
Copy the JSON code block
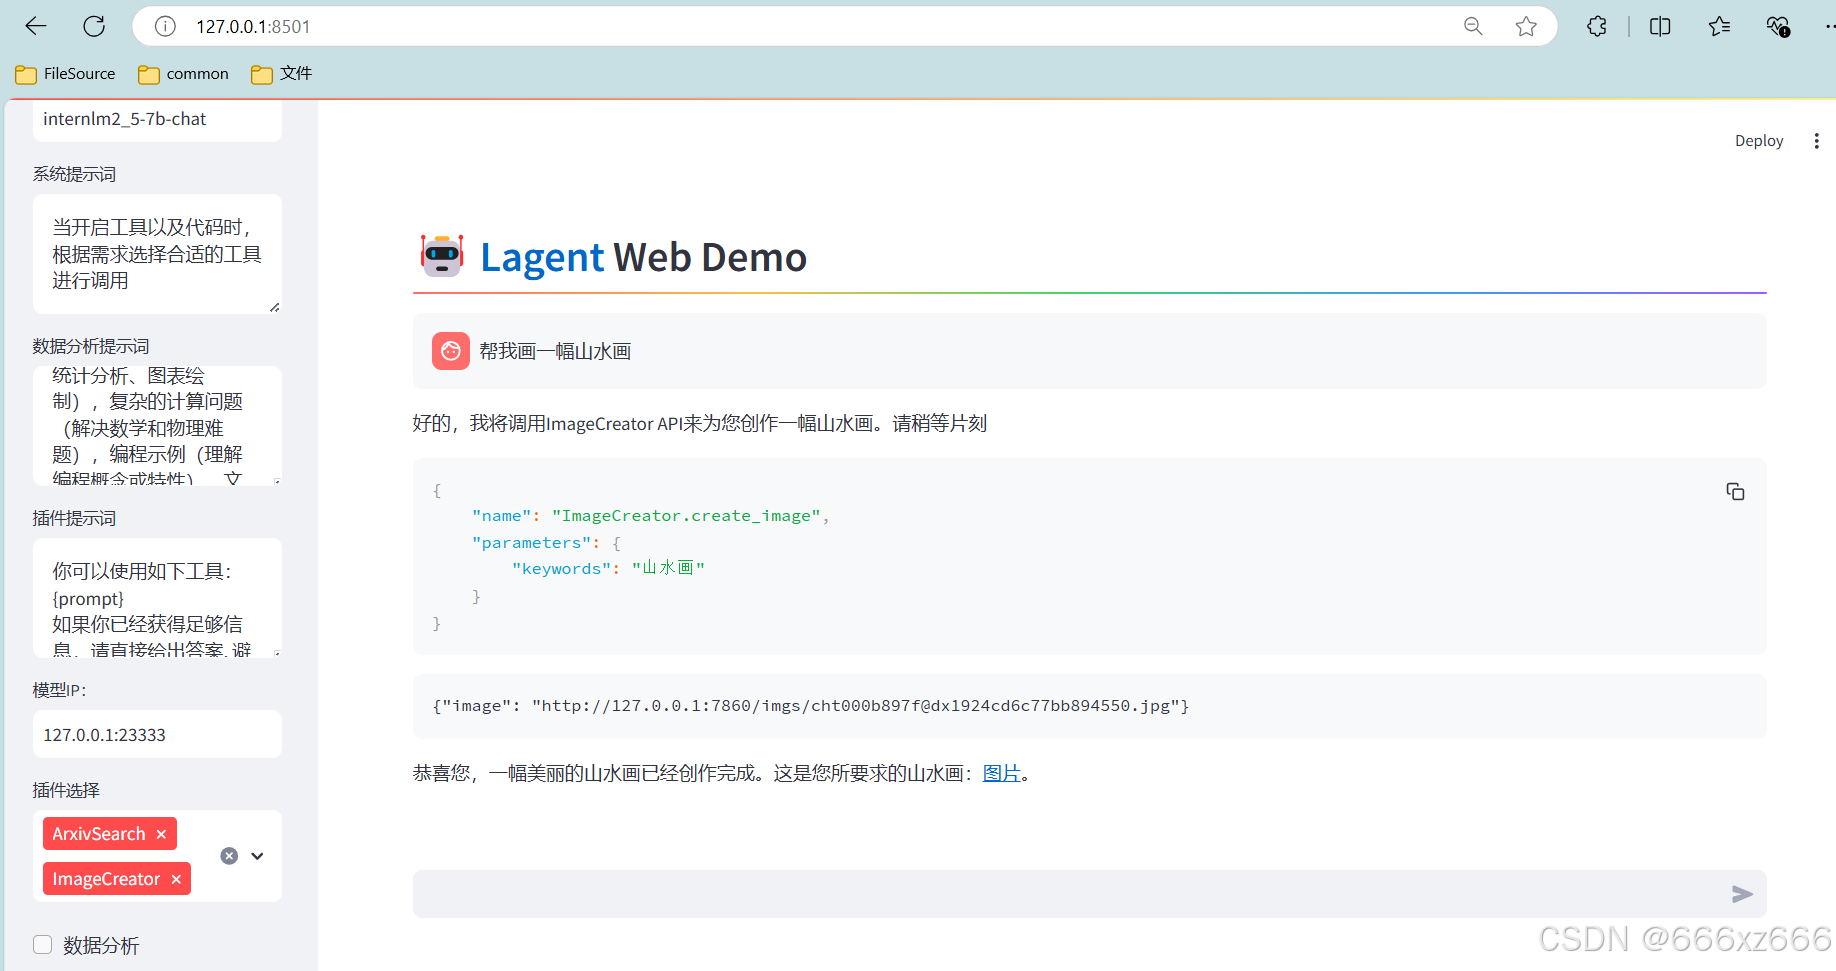pyautogui.click(x=1735, y=491)
